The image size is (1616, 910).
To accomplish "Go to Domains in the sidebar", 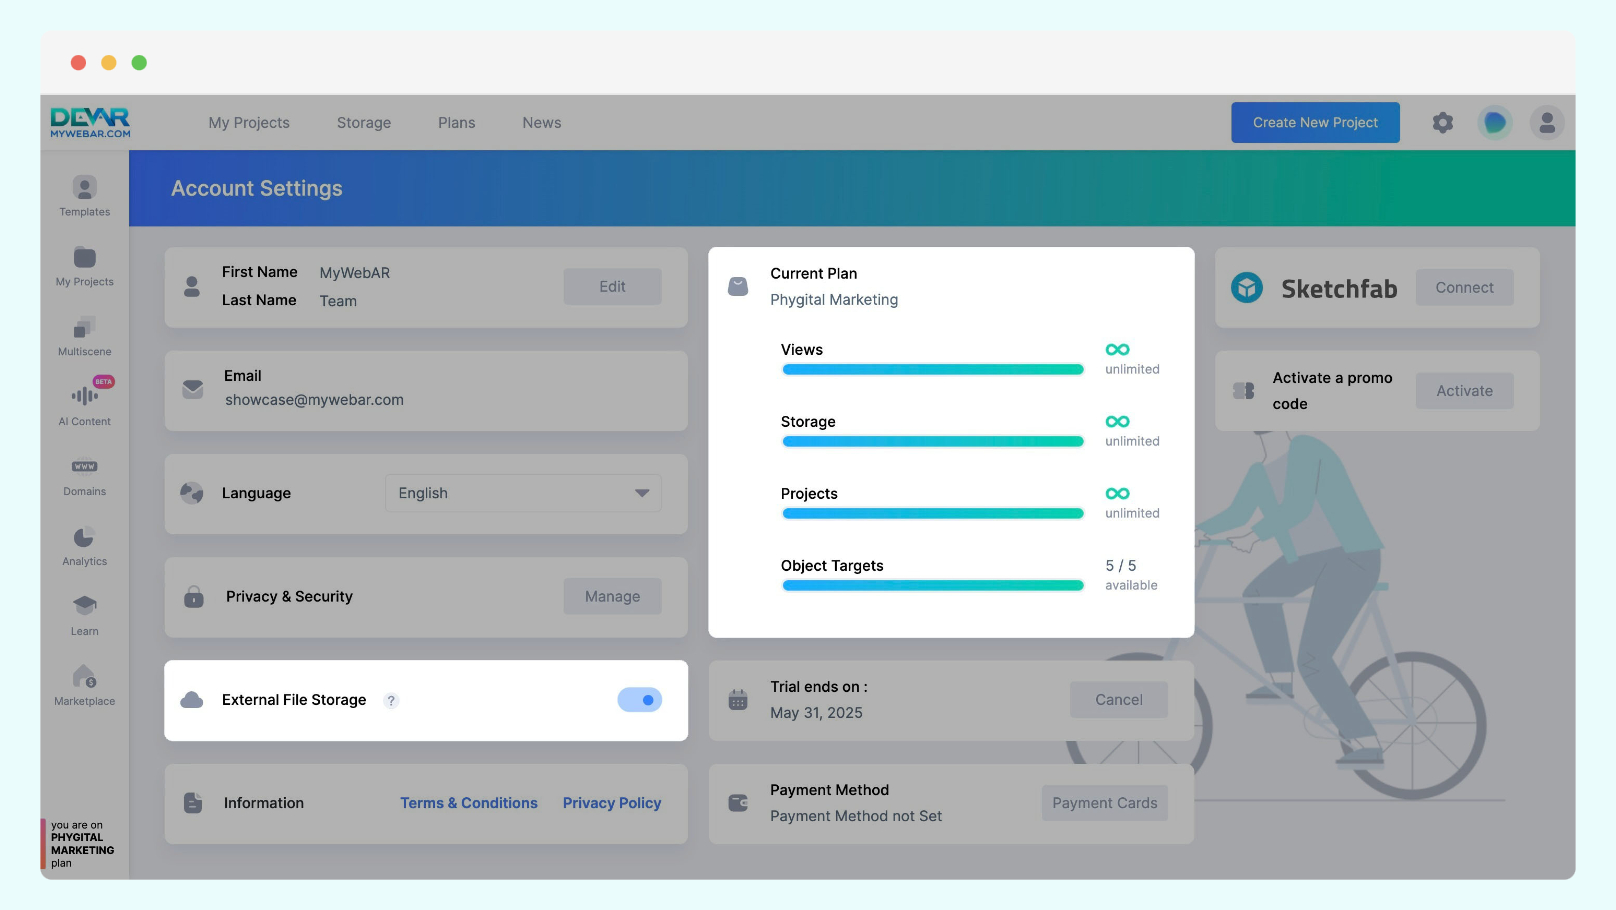I will 85,475.
